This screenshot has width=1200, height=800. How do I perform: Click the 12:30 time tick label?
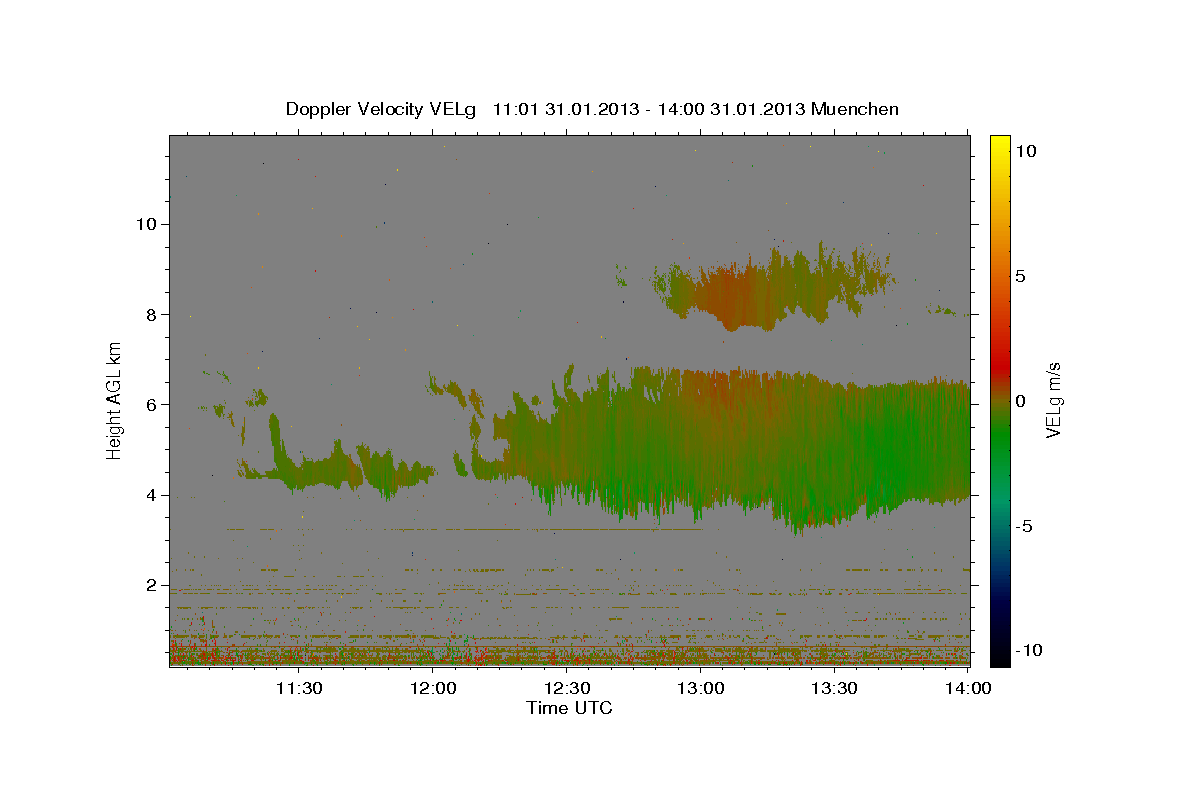pyautogui.click(x=567, y=689)
